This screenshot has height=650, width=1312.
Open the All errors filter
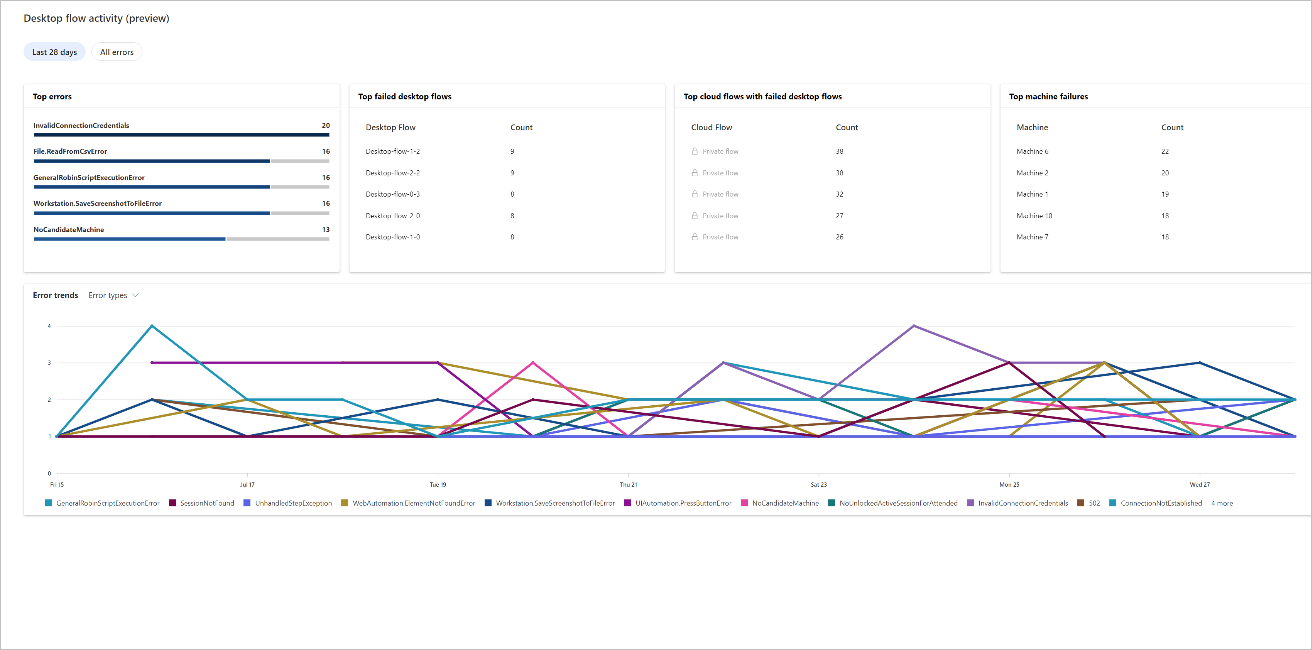coord(117,52)
